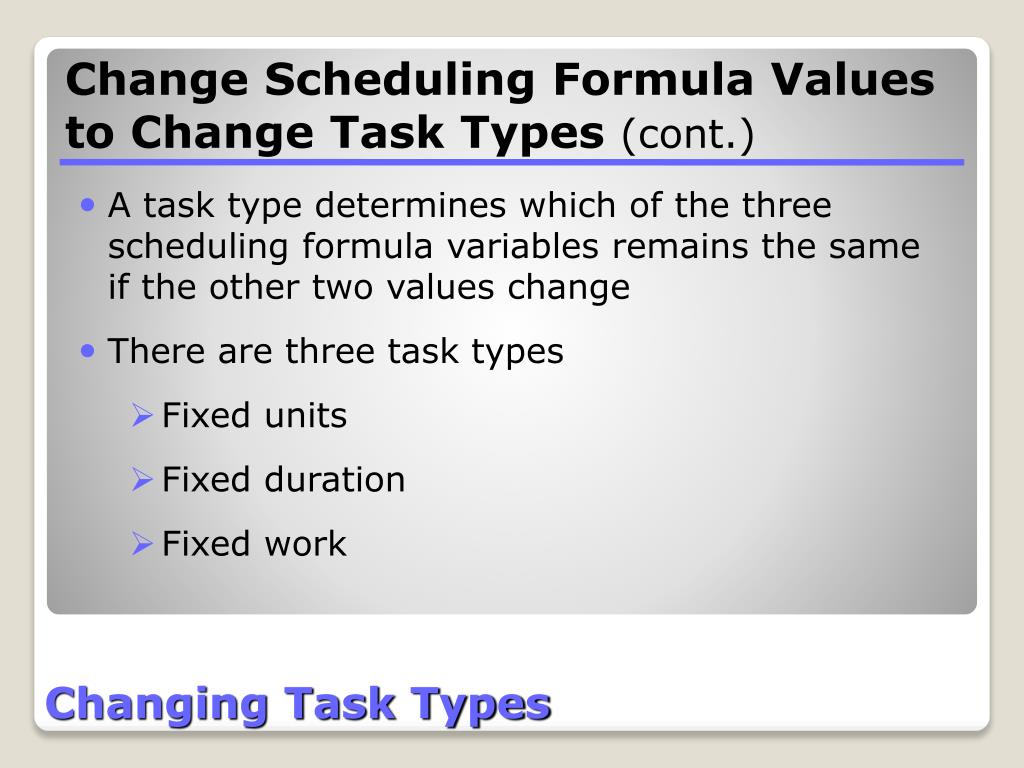Image resolution: width=1024 pixels, height=768 pixels.
Task: Click the word 'Values' in the title
Action: pos(852,80)
